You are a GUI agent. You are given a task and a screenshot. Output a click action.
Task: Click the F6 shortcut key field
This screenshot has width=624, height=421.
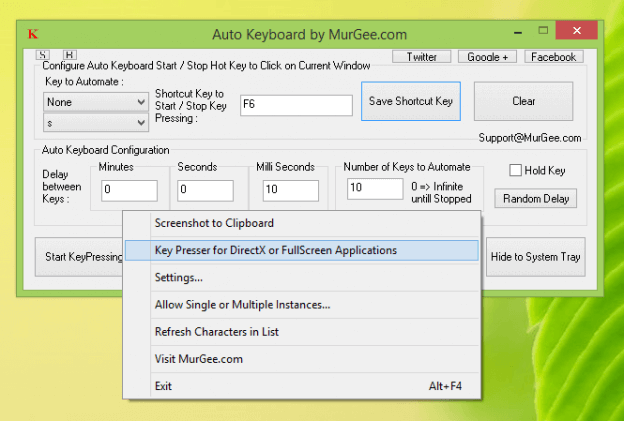pos(296,105)
